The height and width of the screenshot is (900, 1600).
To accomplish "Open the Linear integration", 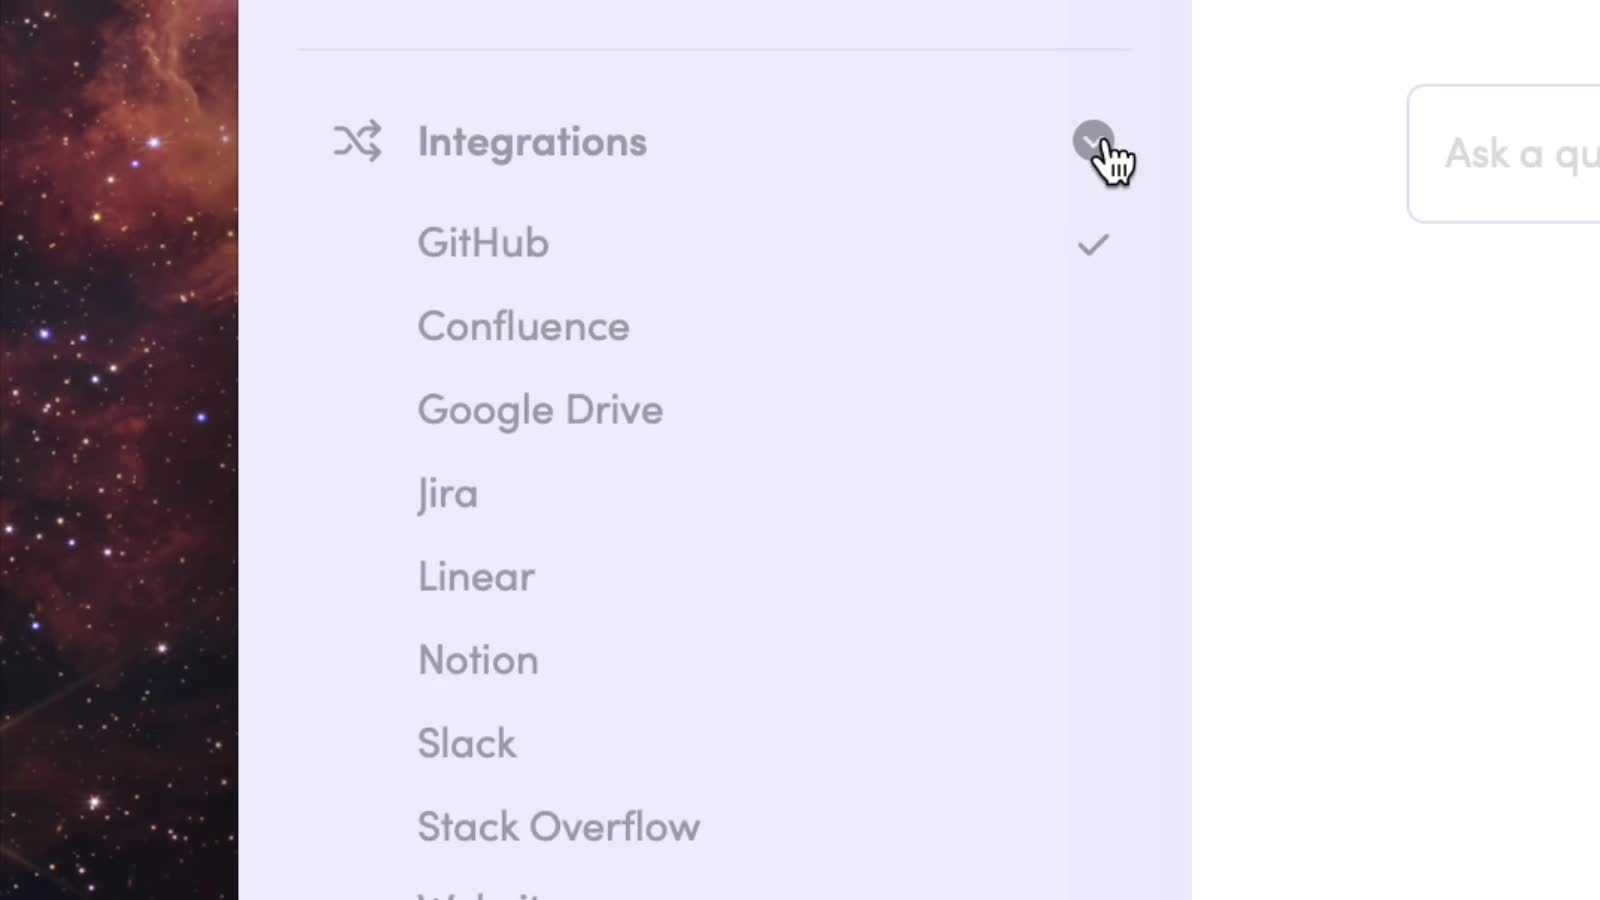I will (x=476, y=577).
